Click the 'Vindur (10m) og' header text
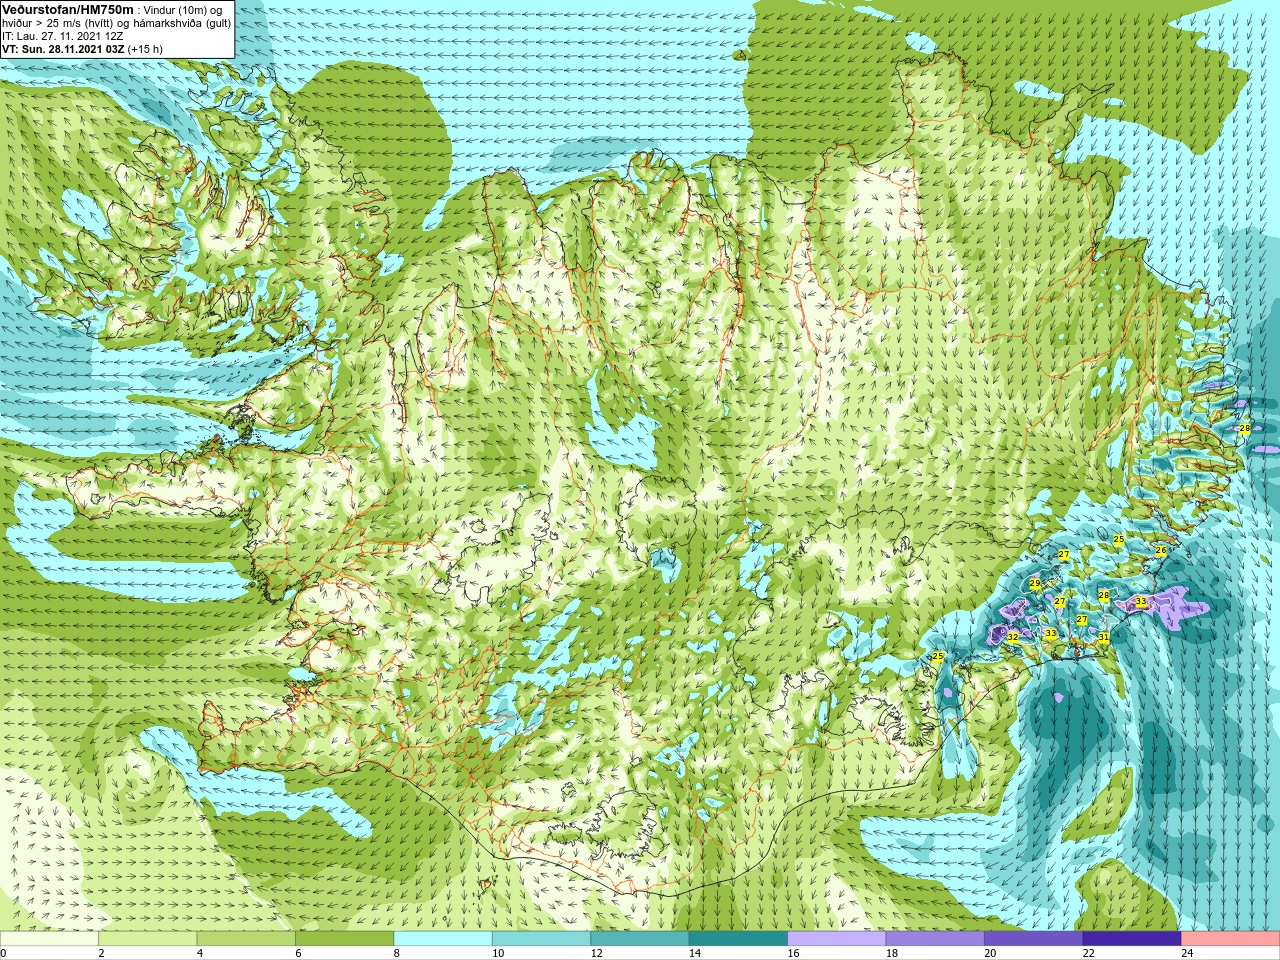The width and height of the screenshot is (1280, 960). [183, 10]
